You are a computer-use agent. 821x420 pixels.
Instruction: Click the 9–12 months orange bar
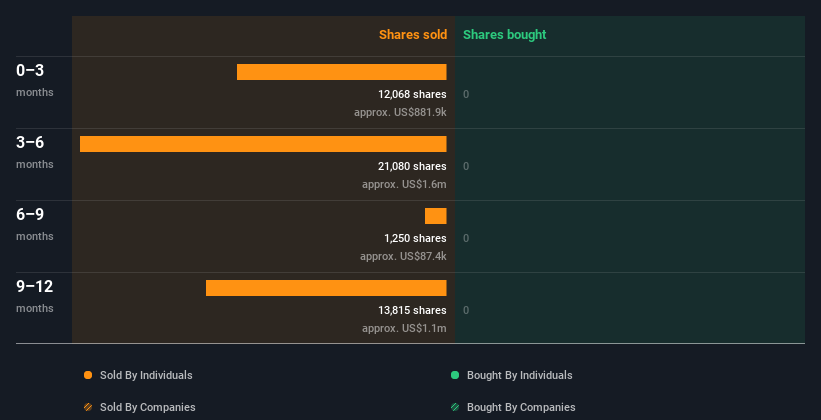click(326, 288)
